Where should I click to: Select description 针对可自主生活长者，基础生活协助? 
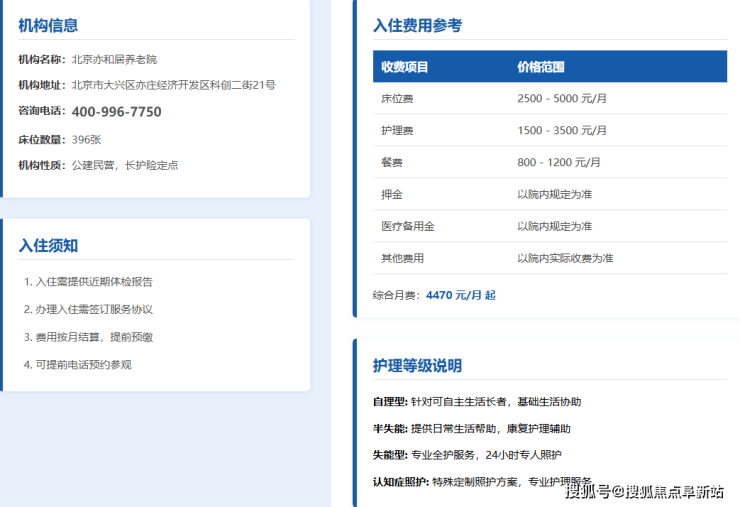click(x=496, y=402)
